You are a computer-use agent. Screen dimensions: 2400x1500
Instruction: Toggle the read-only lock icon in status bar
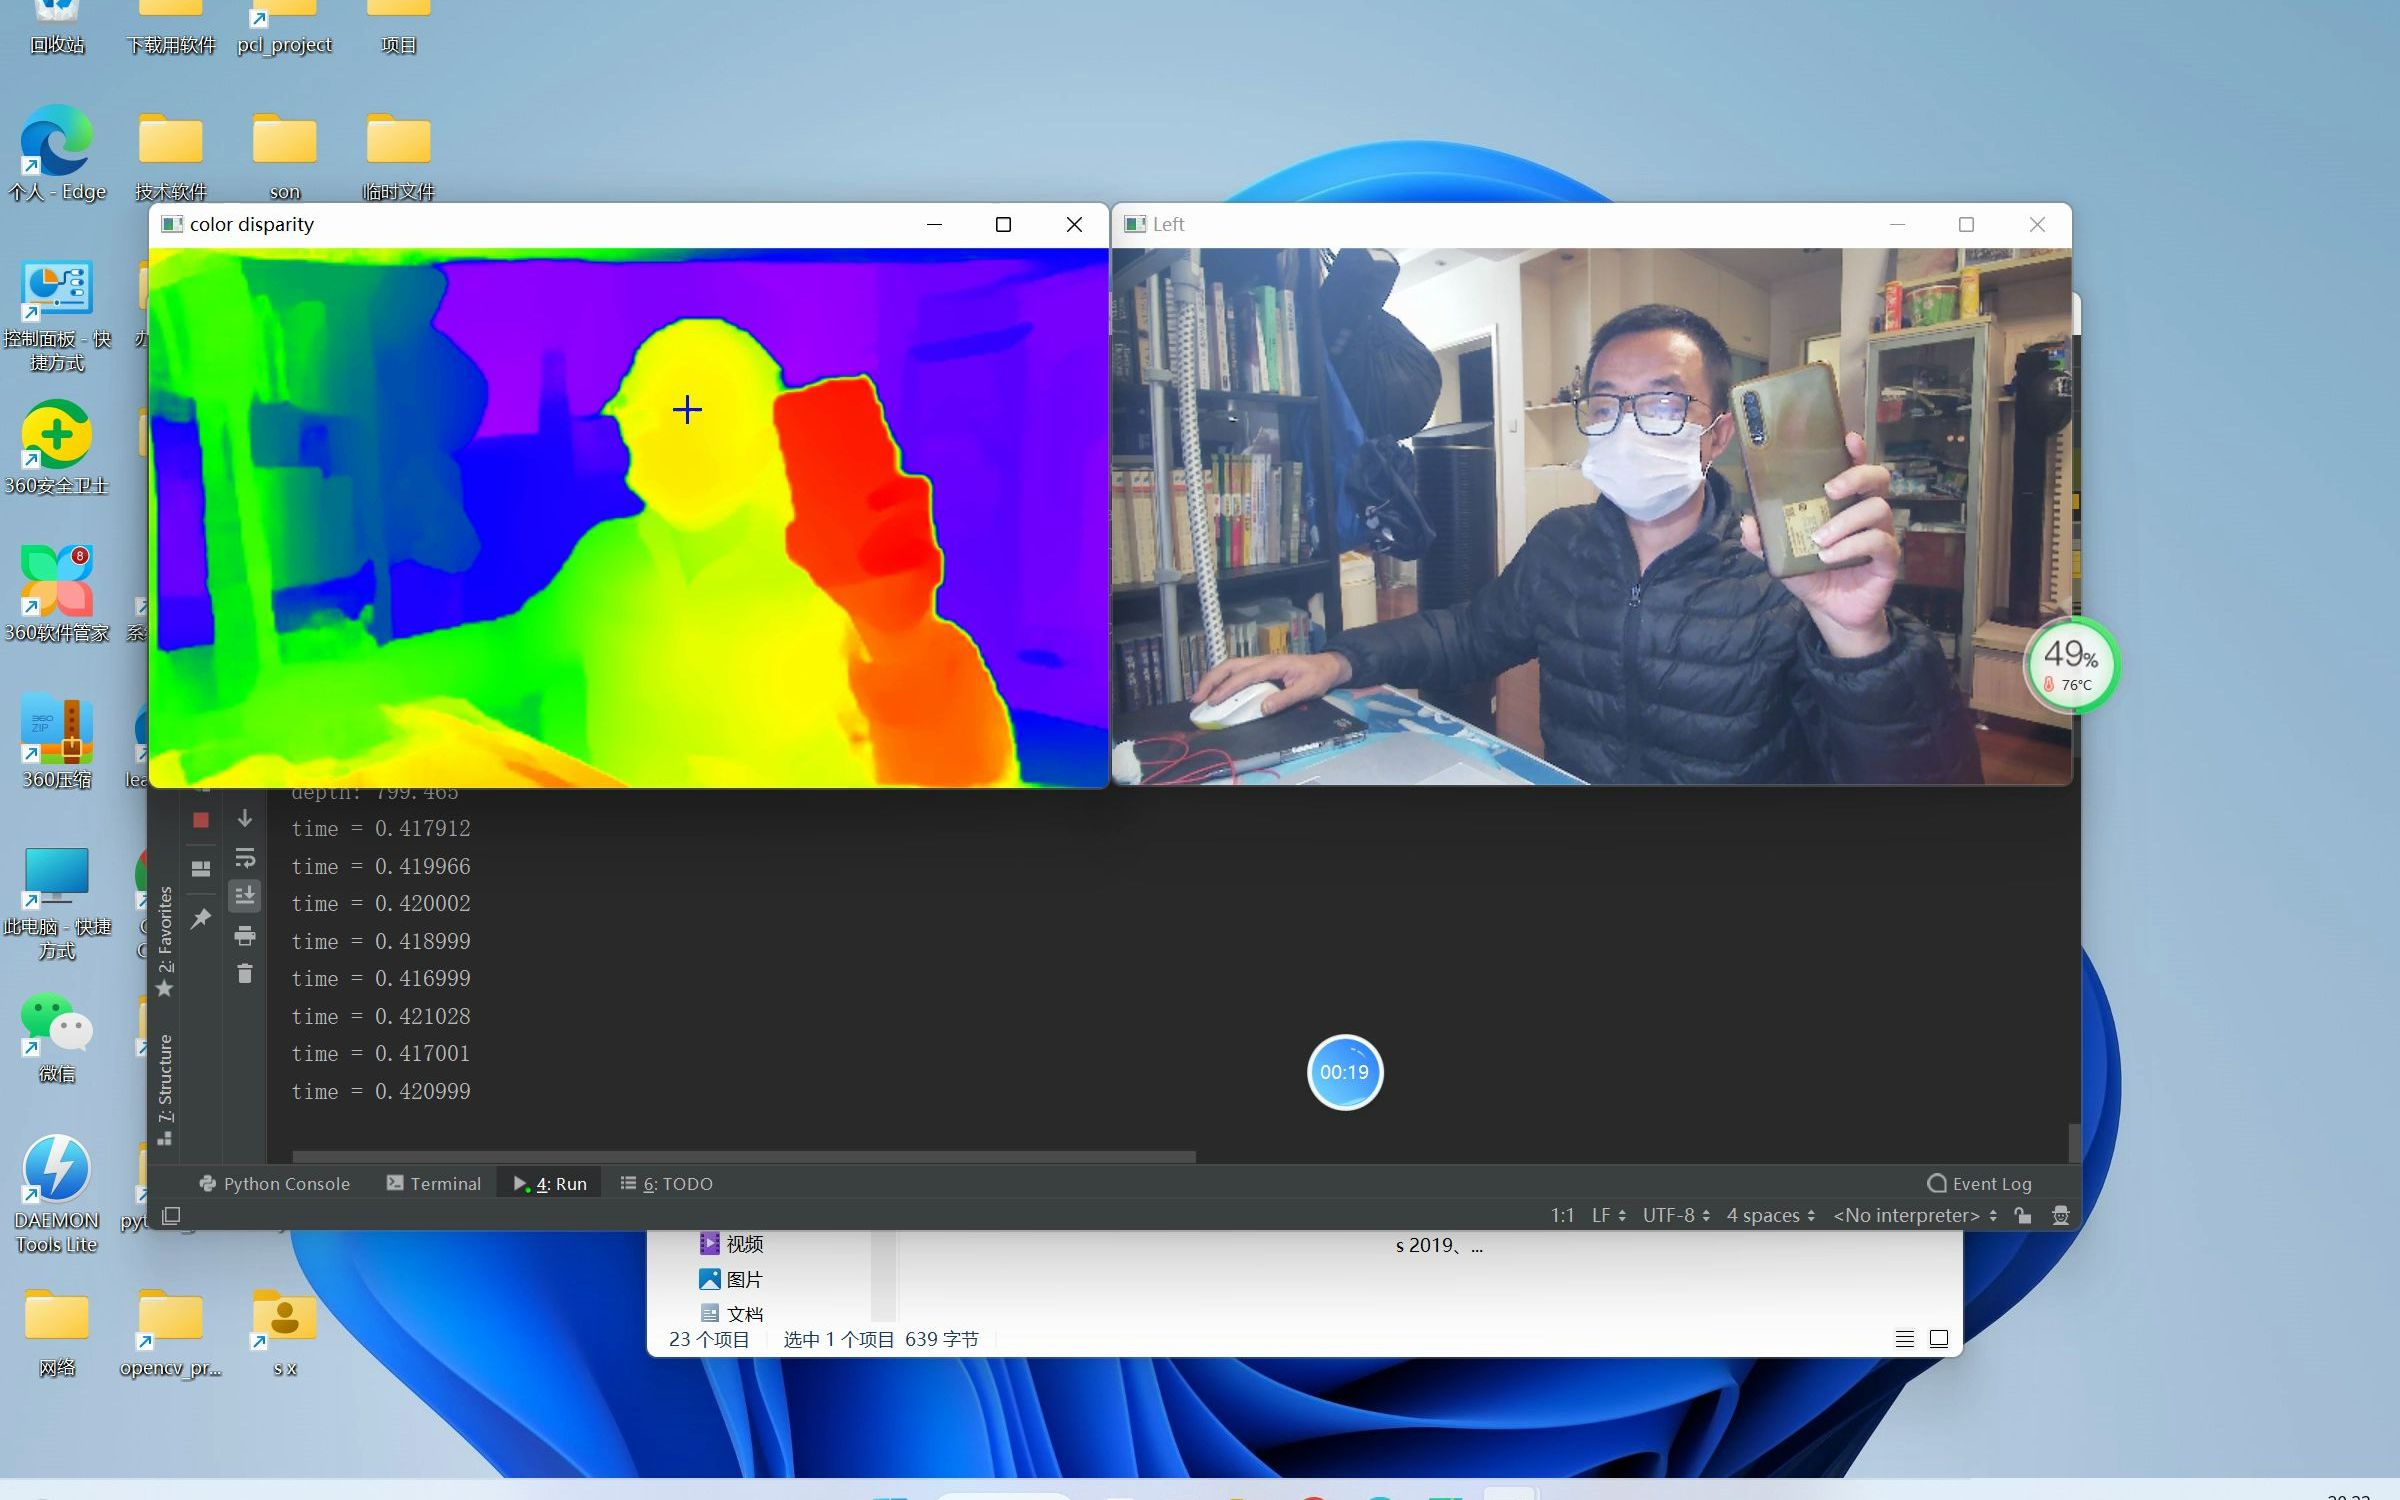click(x=2023, y=1215)
